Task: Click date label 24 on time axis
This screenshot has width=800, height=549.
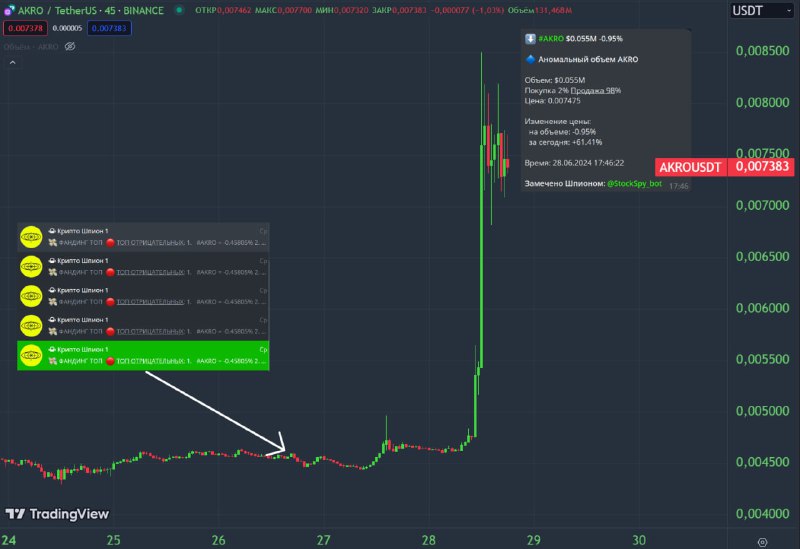Action: 9,540
